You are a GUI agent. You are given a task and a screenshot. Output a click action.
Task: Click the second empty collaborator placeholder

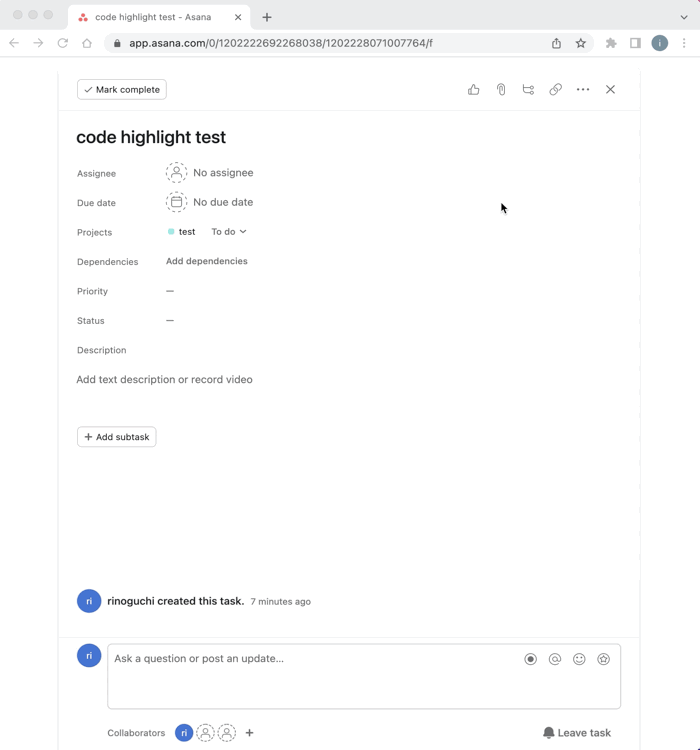227,733
